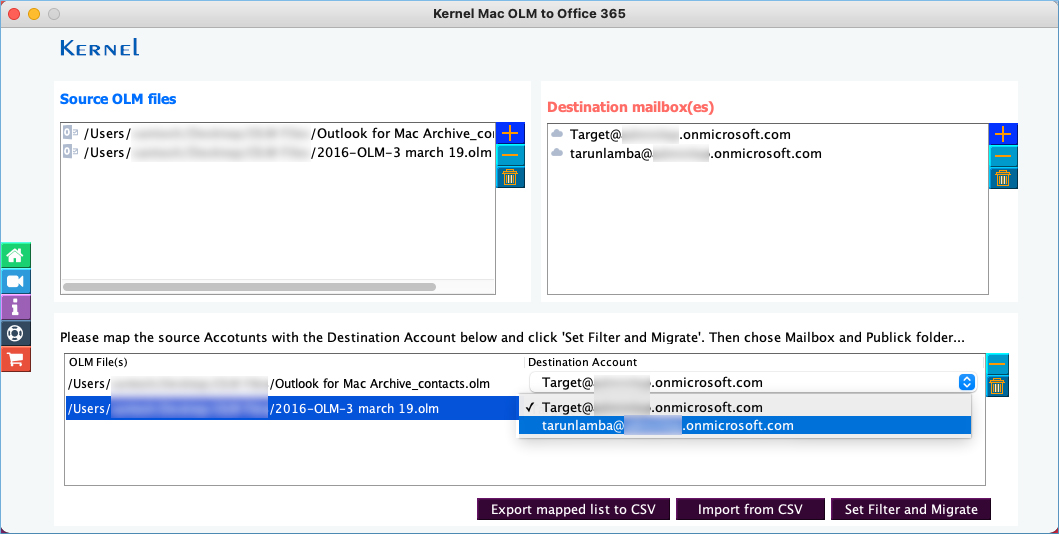Image resolution: width=1059 pixels, height=534 pixels.
Task: Click Export mapped list to CSV
Action: click(x=573, y=509)
